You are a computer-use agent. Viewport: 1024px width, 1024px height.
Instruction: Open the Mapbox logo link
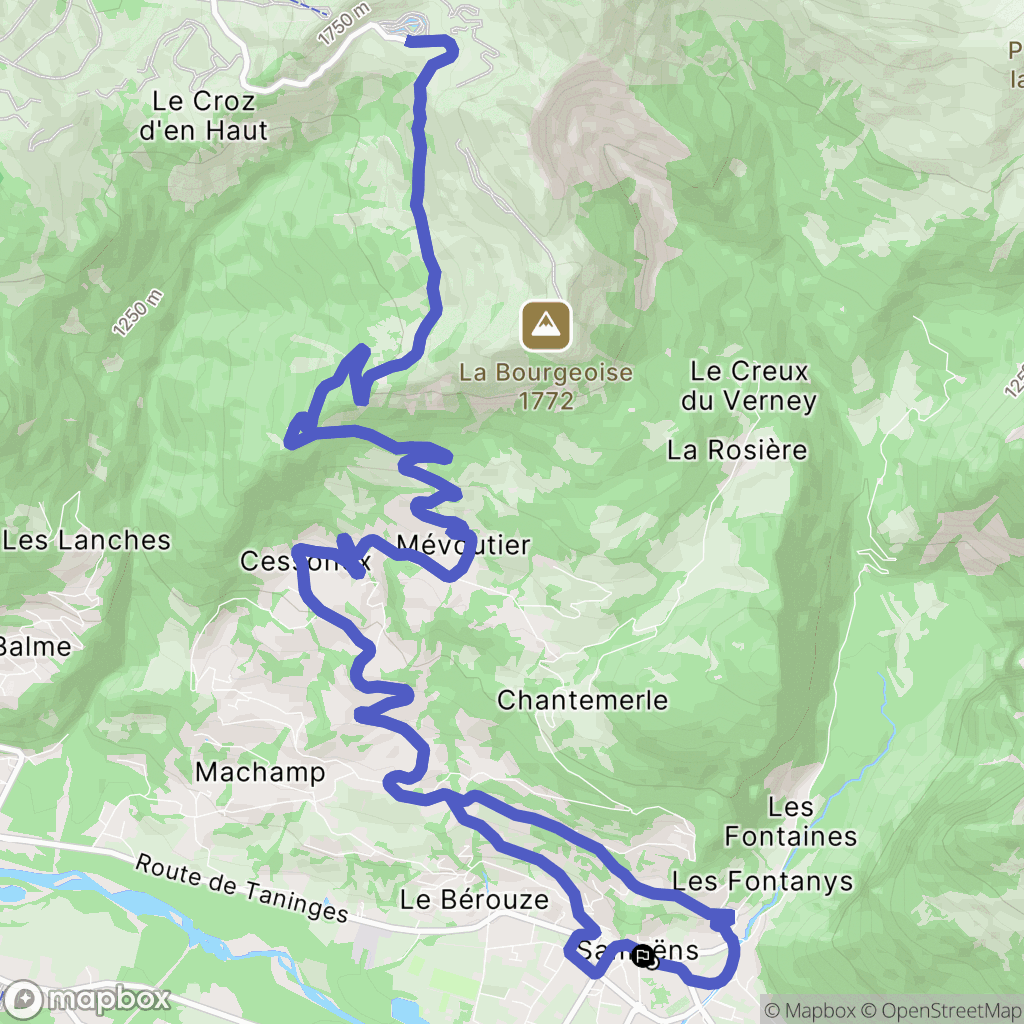coord(88,999)
